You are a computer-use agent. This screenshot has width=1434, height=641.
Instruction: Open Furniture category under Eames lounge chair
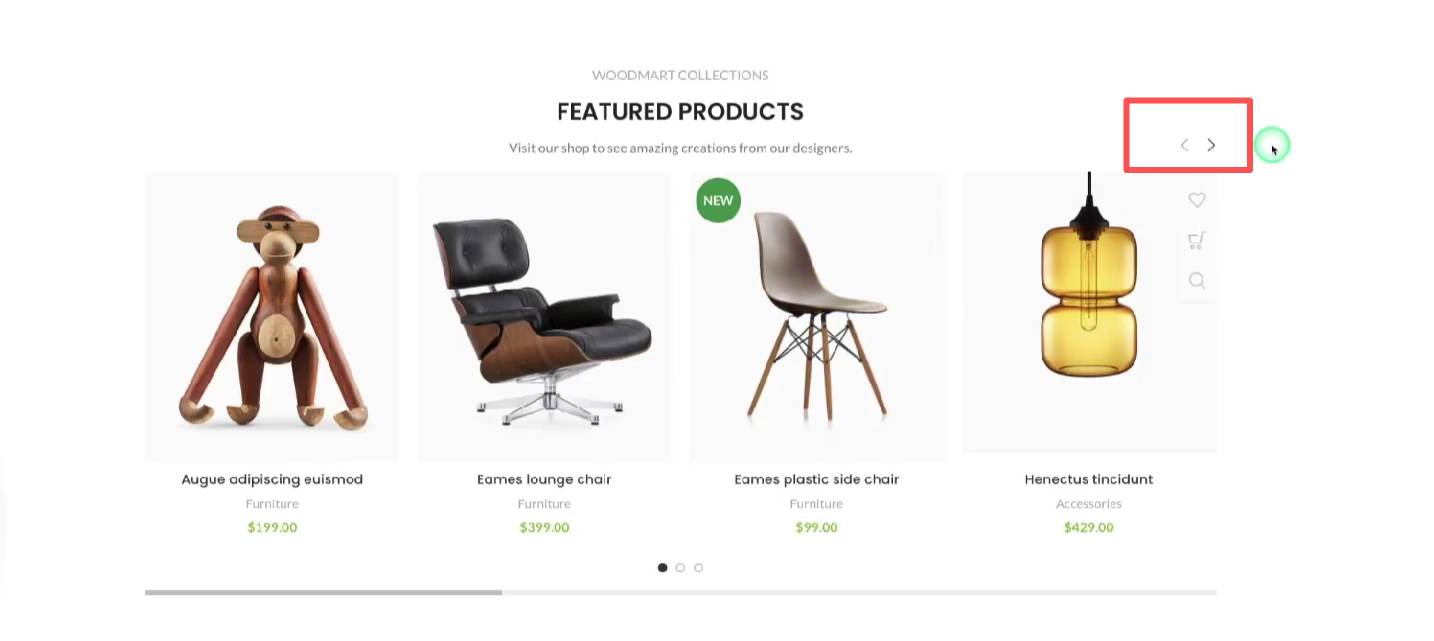tap(544, 504)
